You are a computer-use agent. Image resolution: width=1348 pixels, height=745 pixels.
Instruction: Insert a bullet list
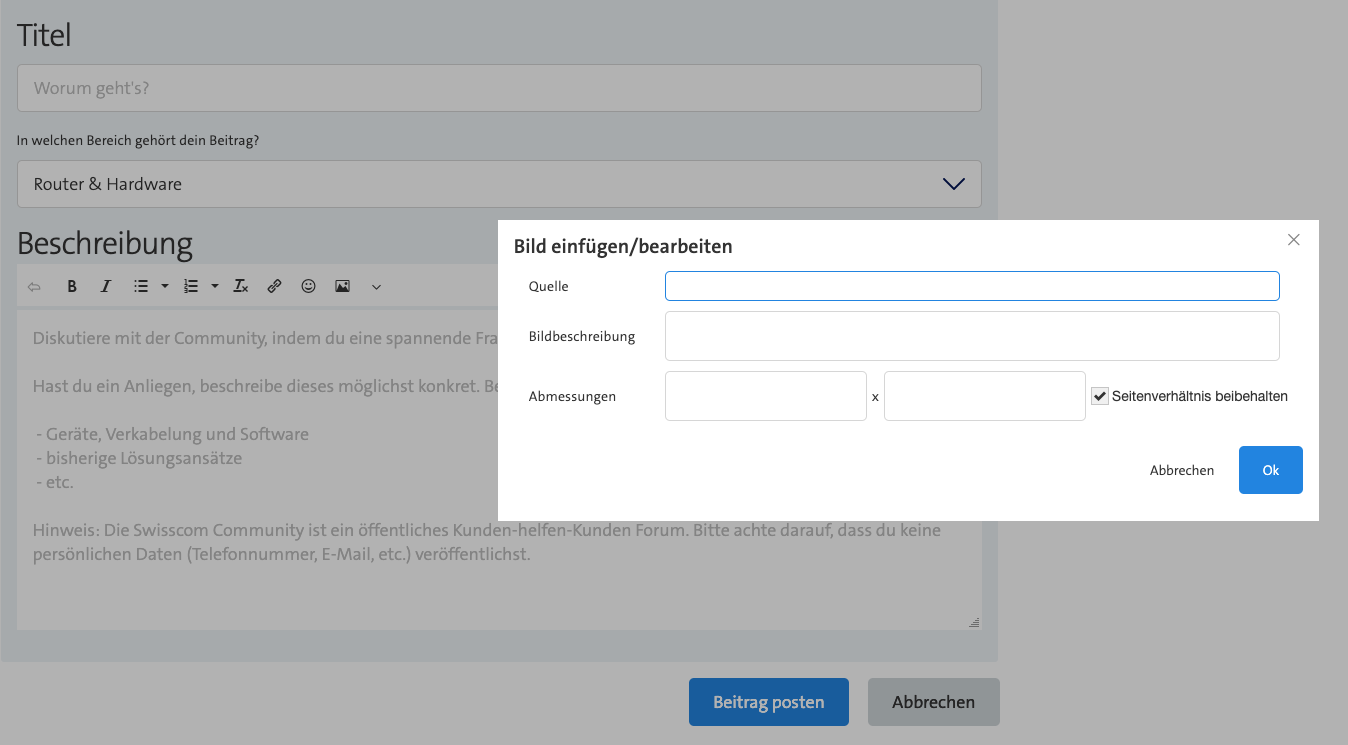pos(141,287)
